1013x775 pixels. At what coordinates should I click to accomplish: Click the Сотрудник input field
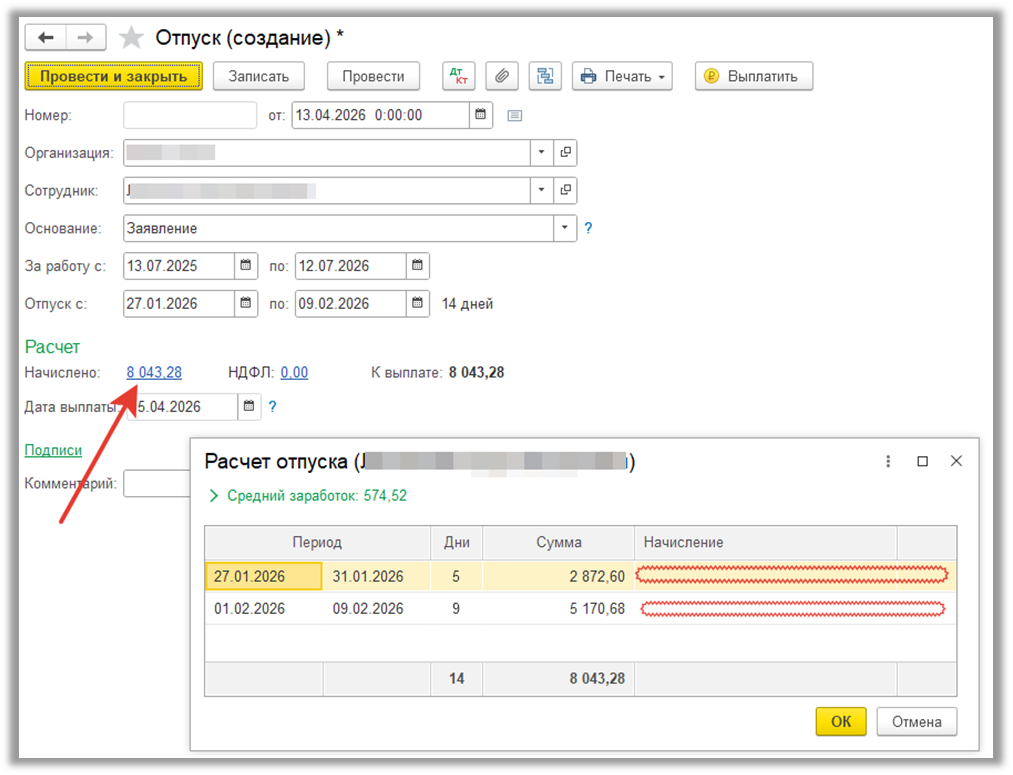point(326,190)
